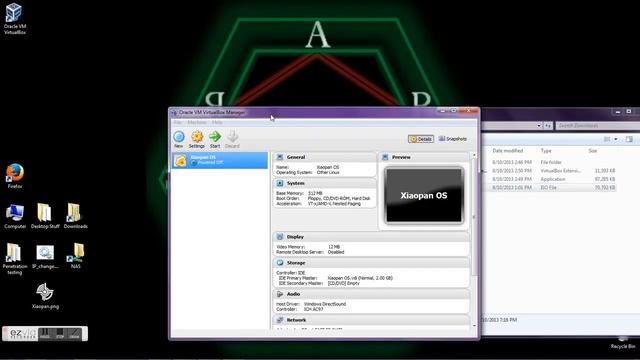Click the System chip icon
Image resolution: width=640 pixels, height=360 pixels.
click(280, 183)
